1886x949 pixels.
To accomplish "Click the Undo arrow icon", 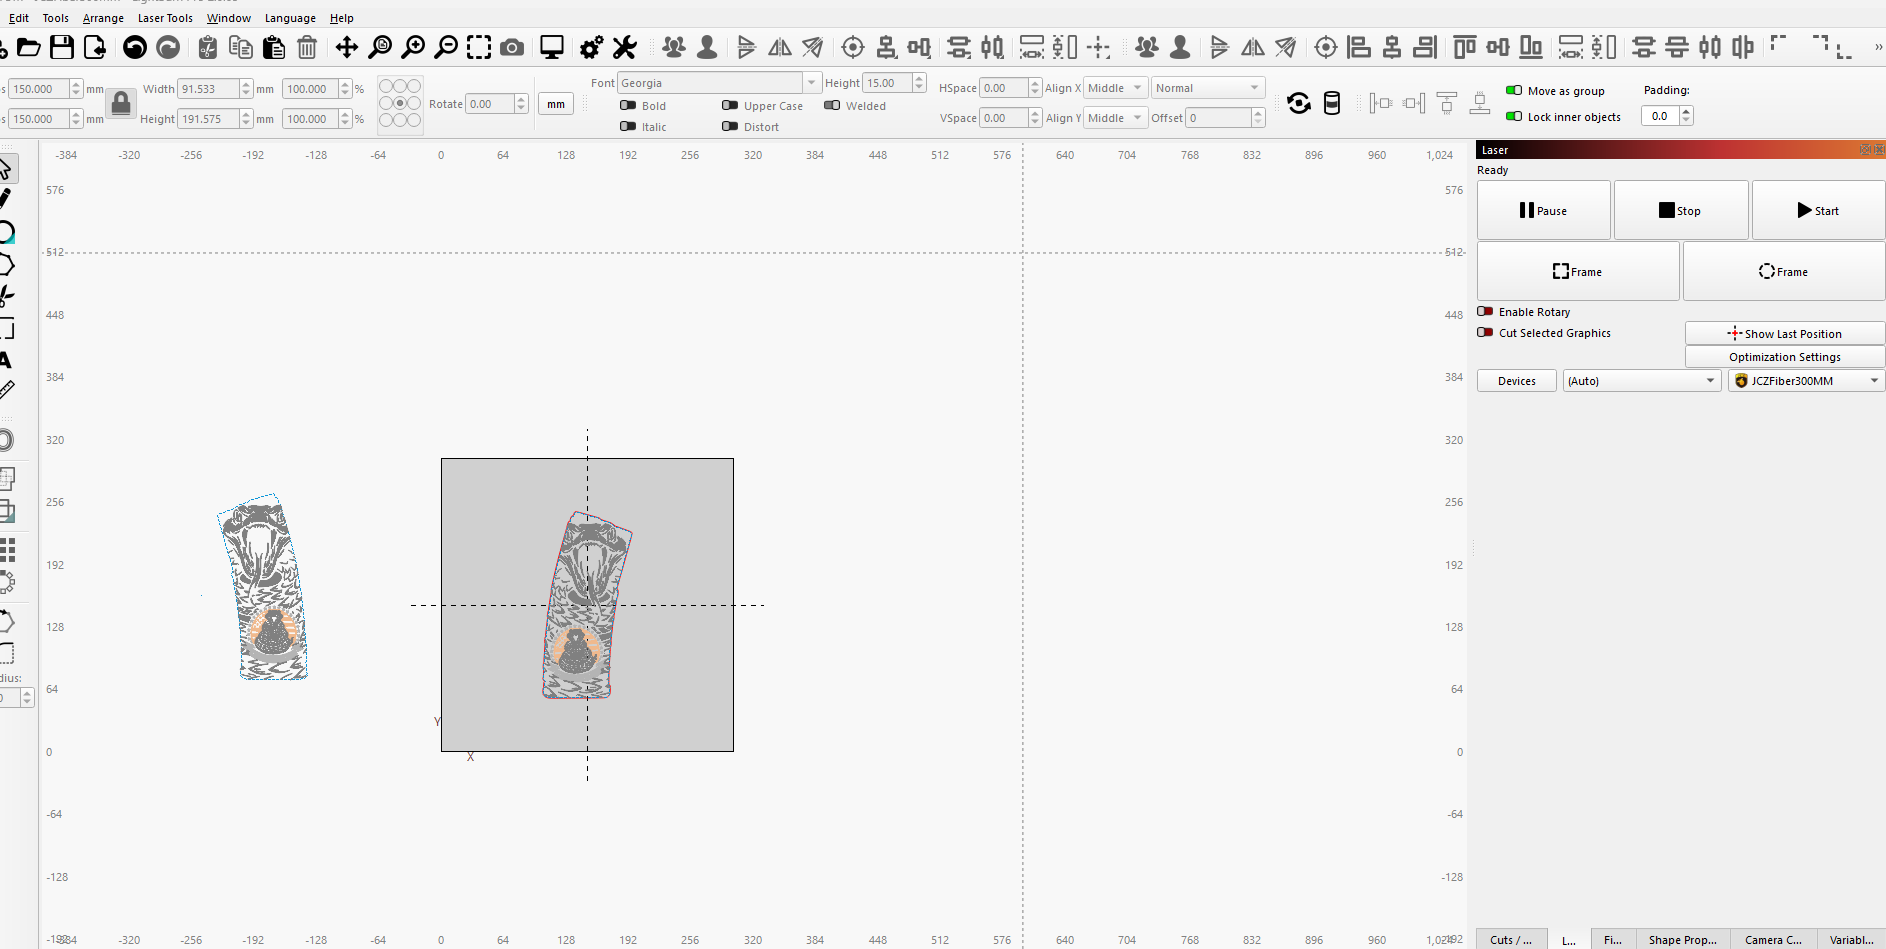I will (134, 47).
